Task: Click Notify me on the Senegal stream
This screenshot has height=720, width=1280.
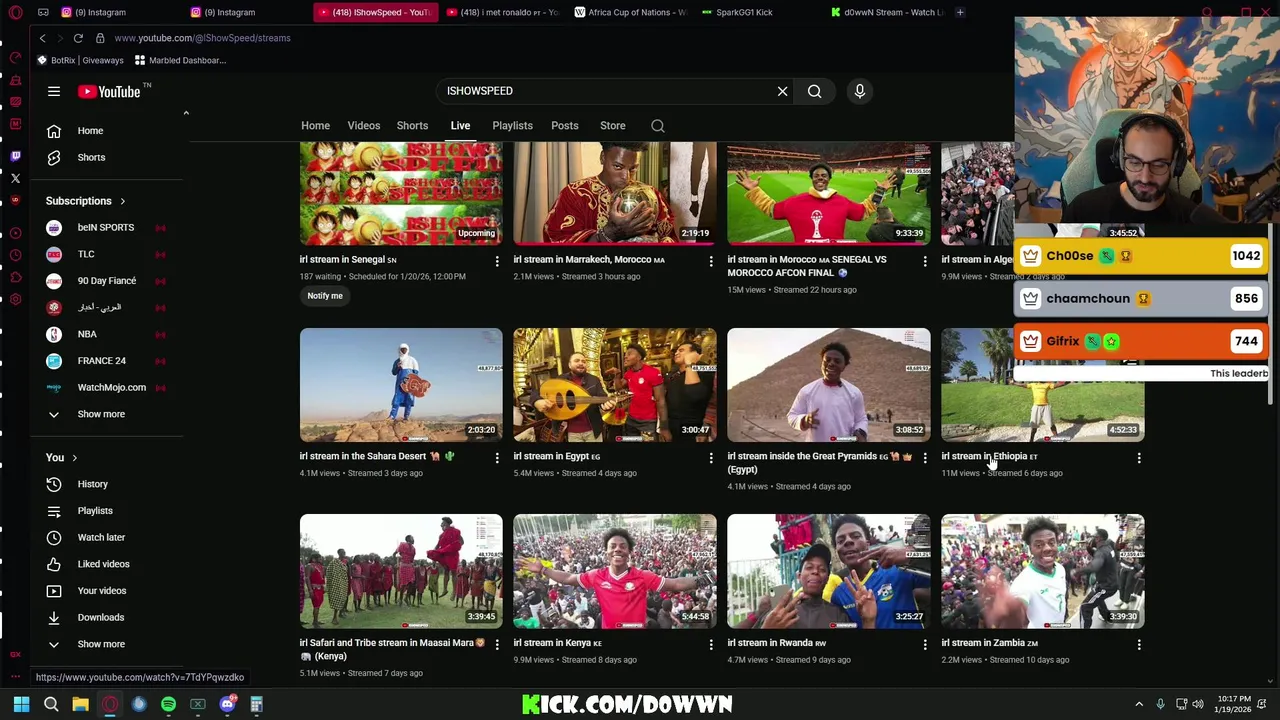Action: [325, 296]
